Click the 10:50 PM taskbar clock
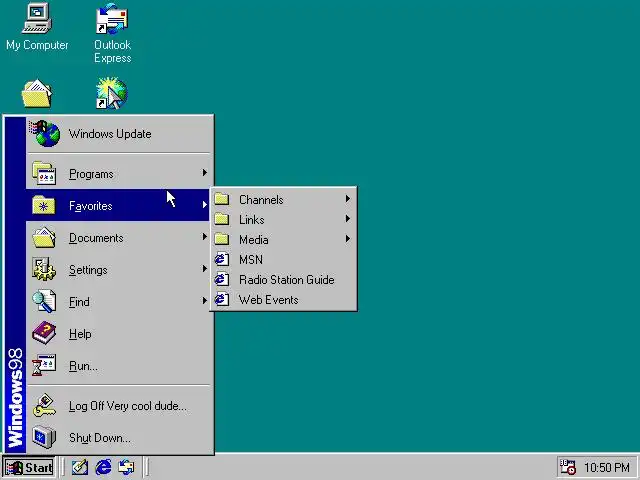The image size is (640, 480). pyautogui.click(x=607, y=467)
